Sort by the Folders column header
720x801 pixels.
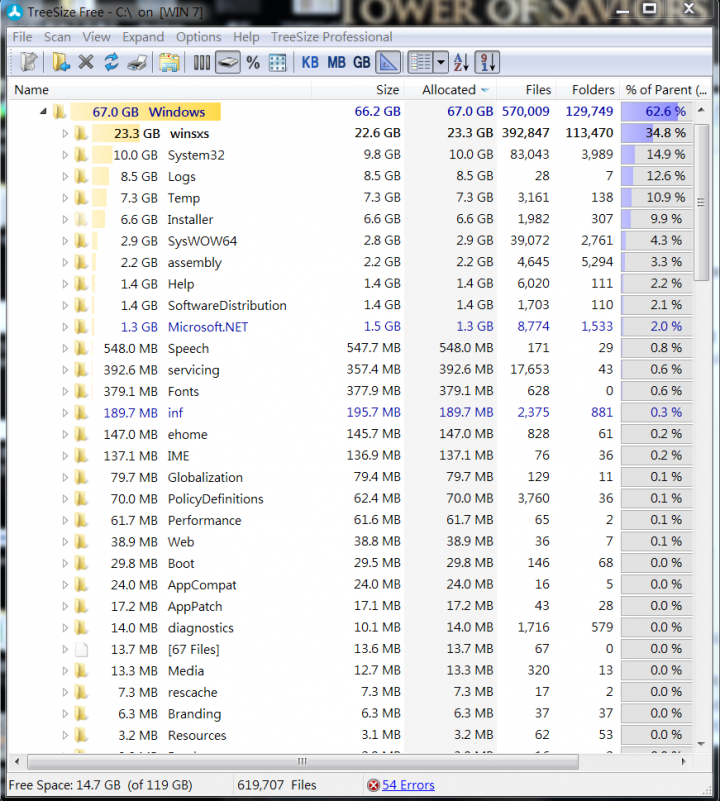[x=588, y=90]
